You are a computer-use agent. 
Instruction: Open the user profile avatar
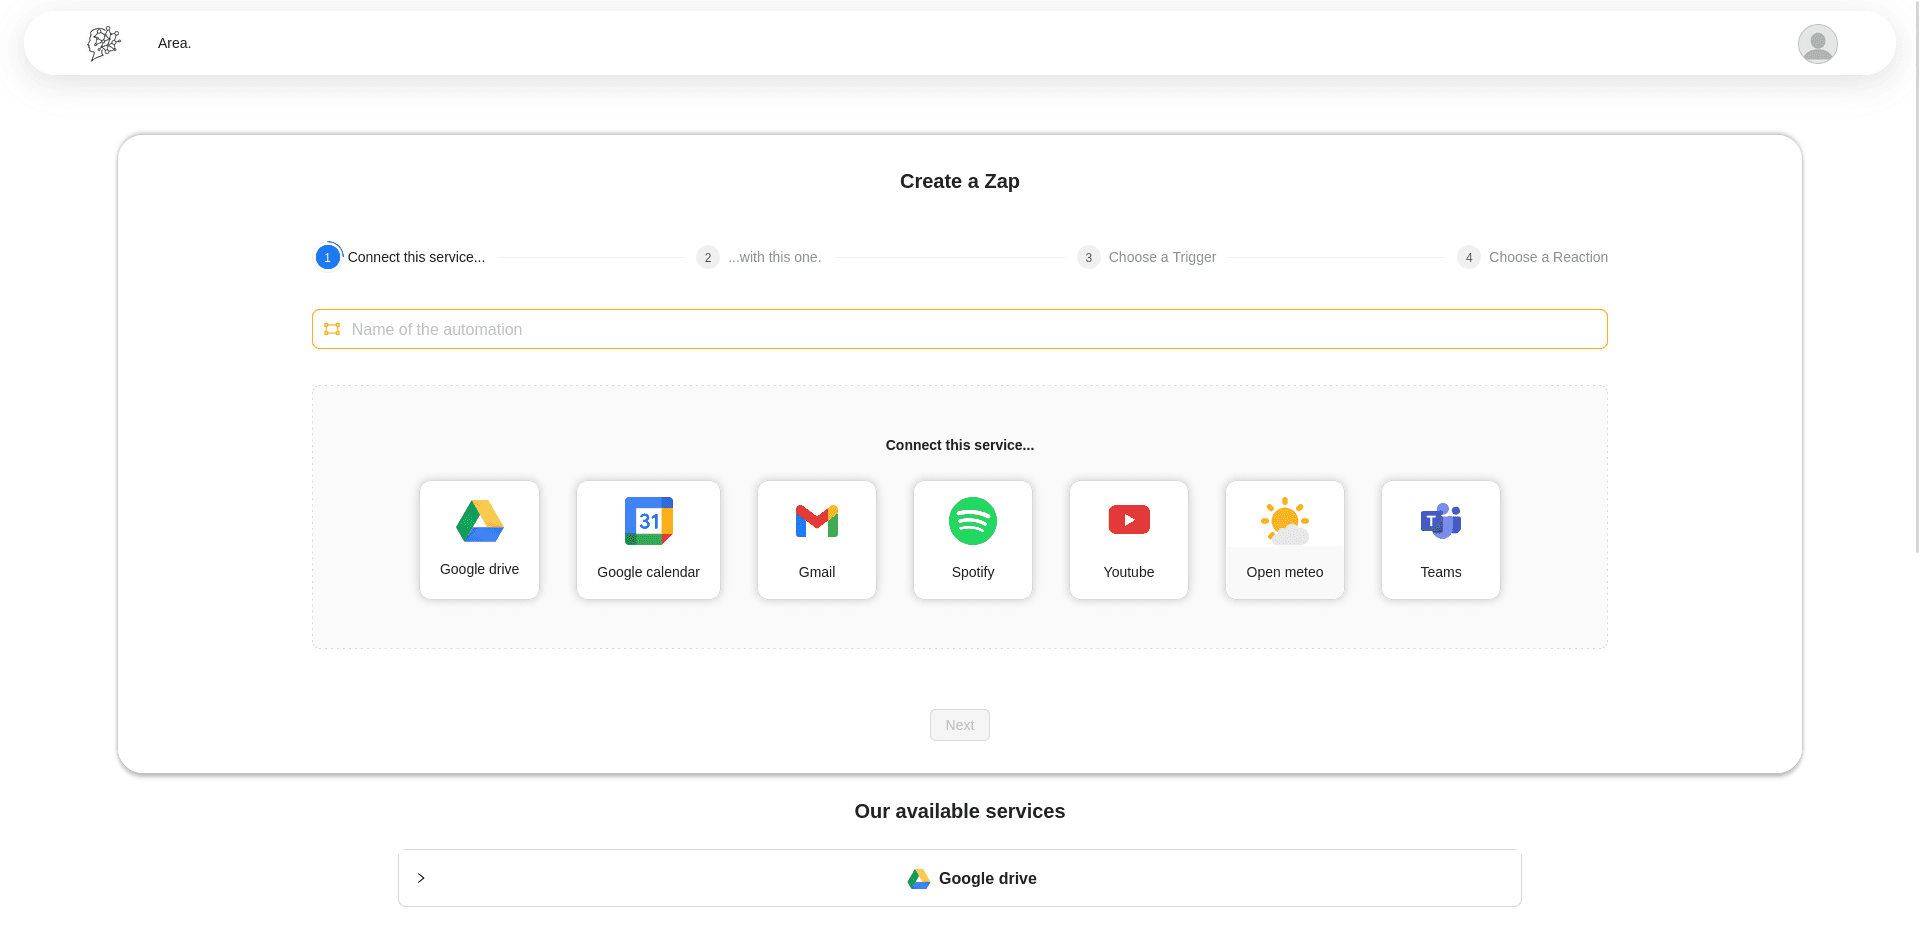tap(1817, 44)
